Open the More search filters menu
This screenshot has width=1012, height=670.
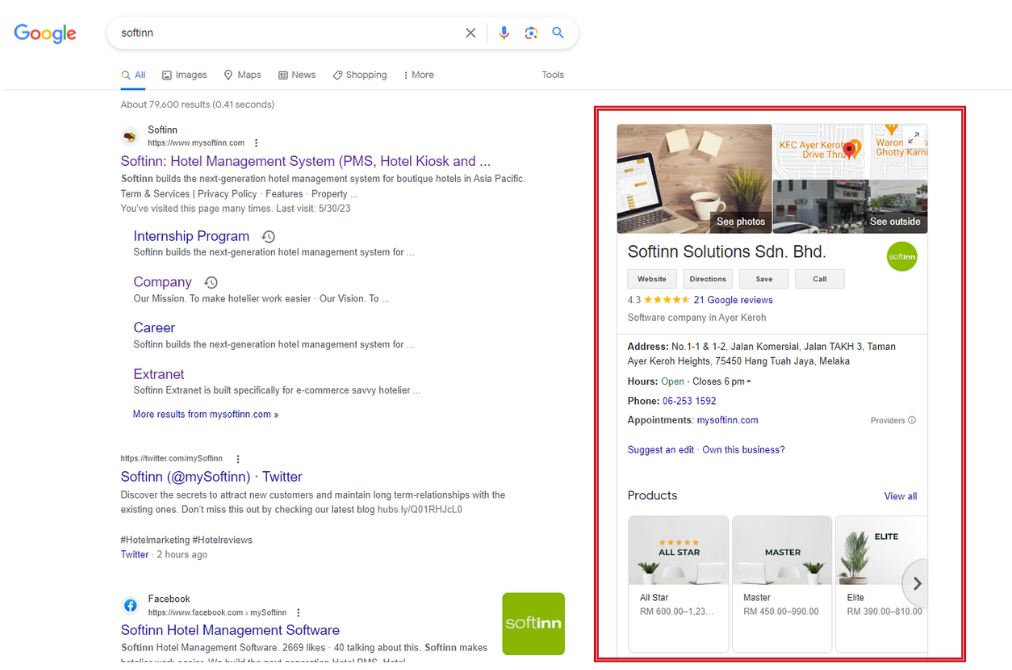click(418, 75)
